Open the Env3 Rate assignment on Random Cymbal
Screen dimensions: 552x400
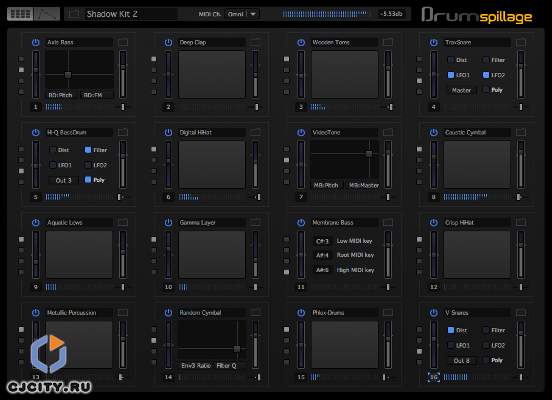pos(196,365)
